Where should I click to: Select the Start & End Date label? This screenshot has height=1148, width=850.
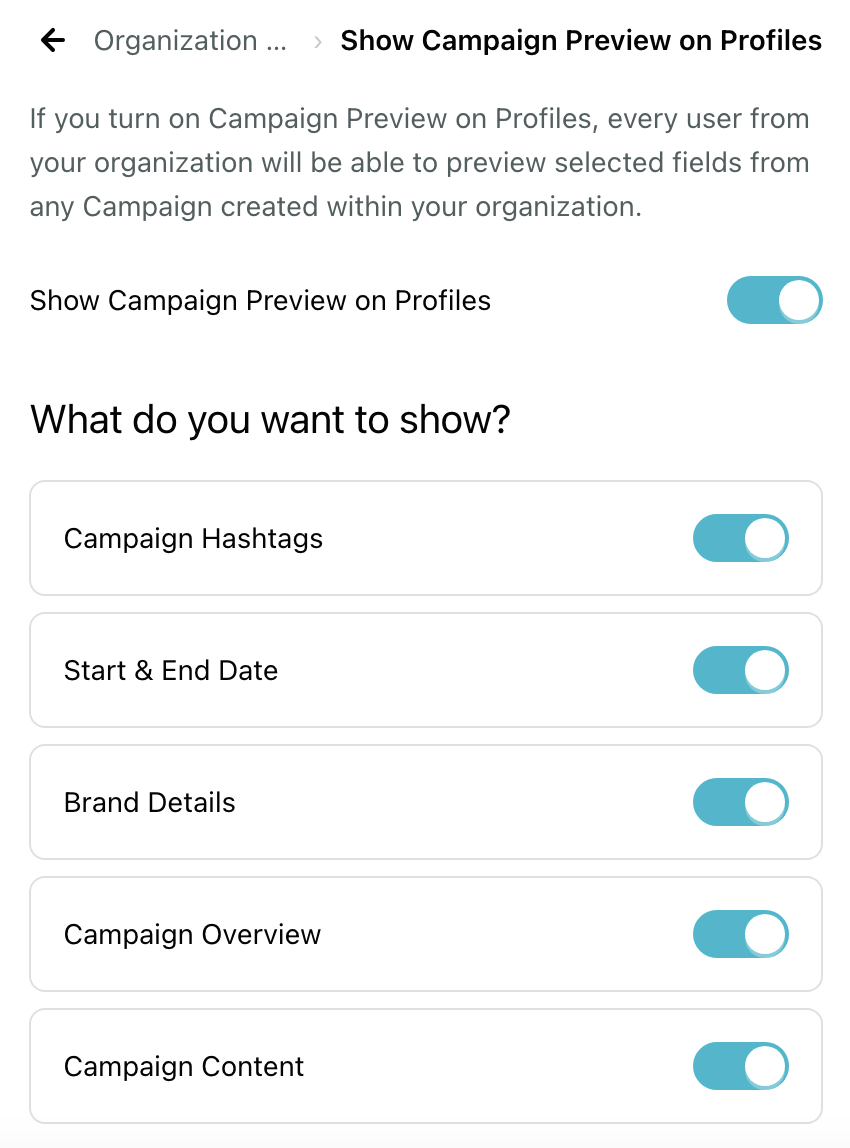pyautogui.click(x=171, y=671)
